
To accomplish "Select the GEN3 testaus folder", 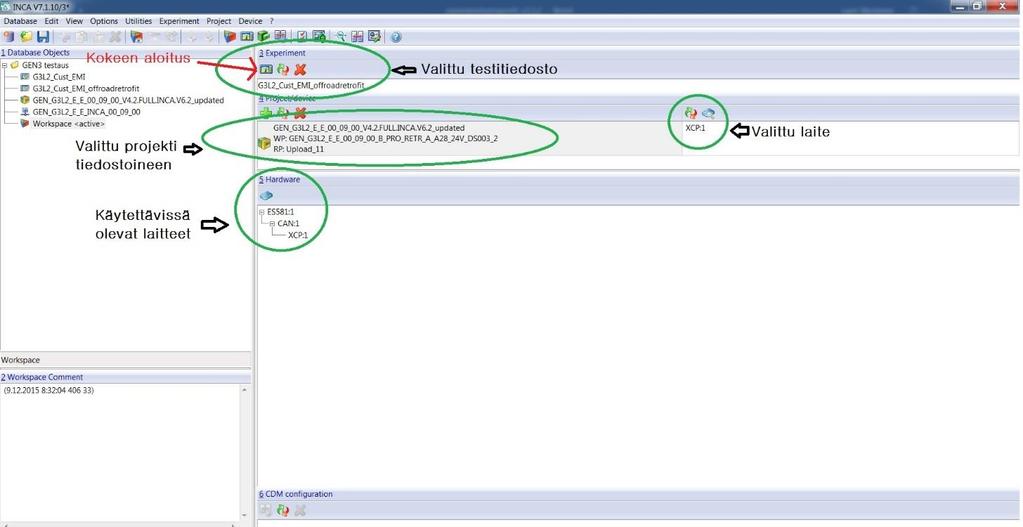I will [45, 65].
